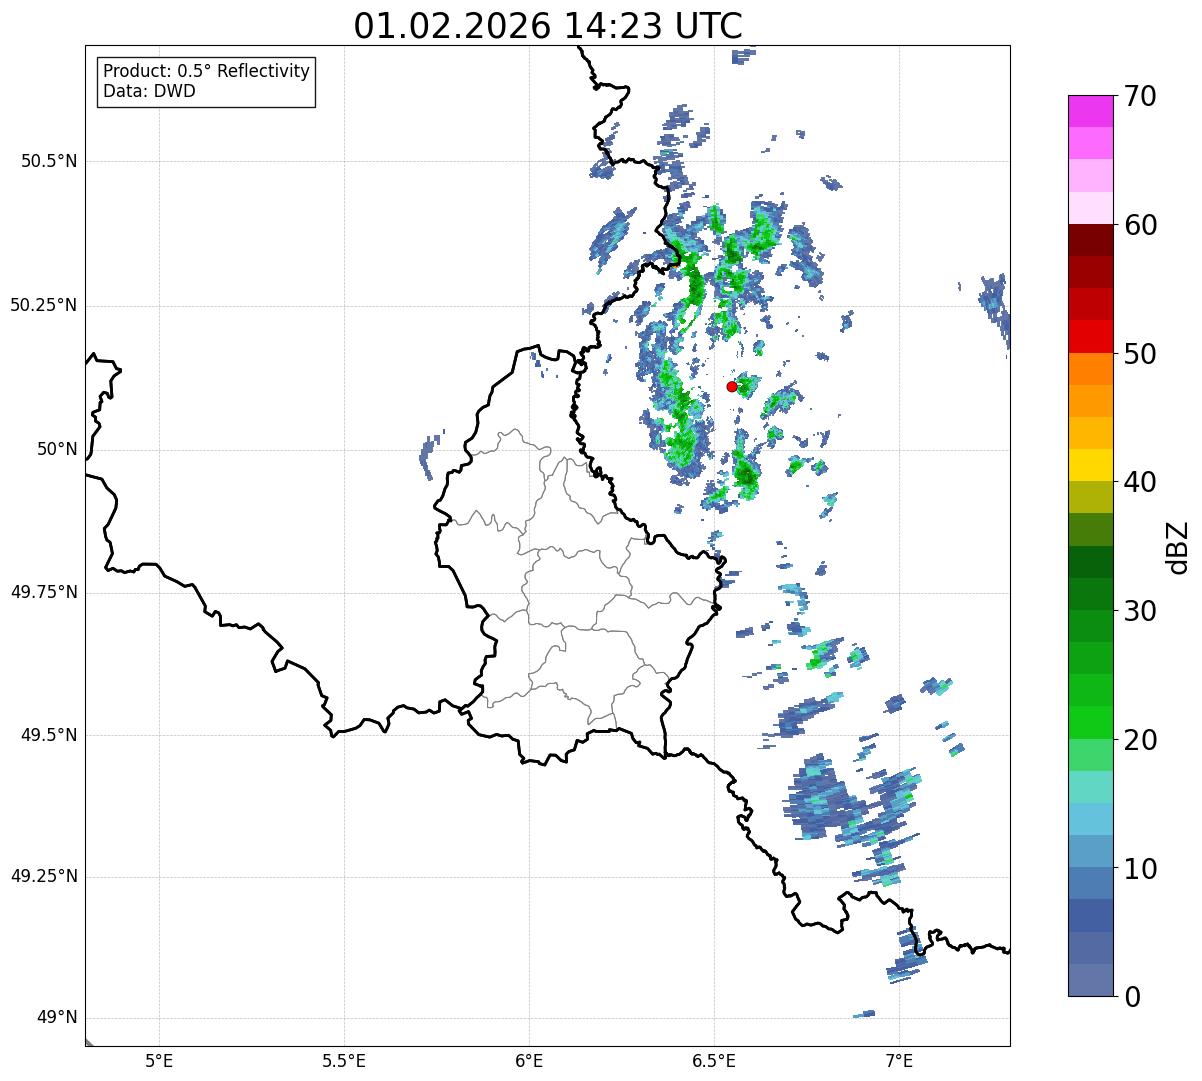Click the colorbar tick label 0
This screenshot has width=1202, height=1081.
1132,997
